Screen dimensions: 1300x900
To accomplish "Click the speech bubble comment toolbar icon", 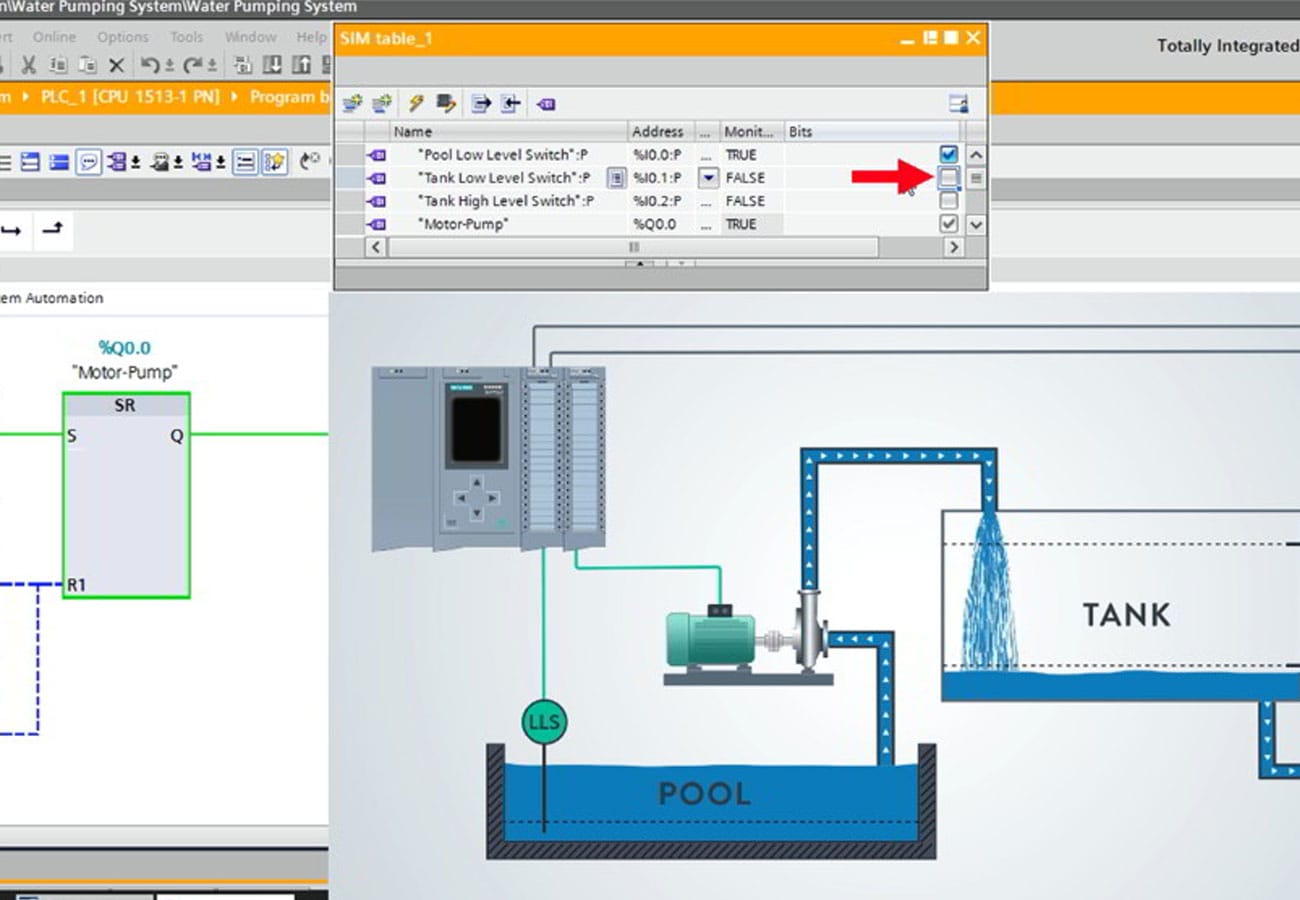I will (x=89, y=162).
